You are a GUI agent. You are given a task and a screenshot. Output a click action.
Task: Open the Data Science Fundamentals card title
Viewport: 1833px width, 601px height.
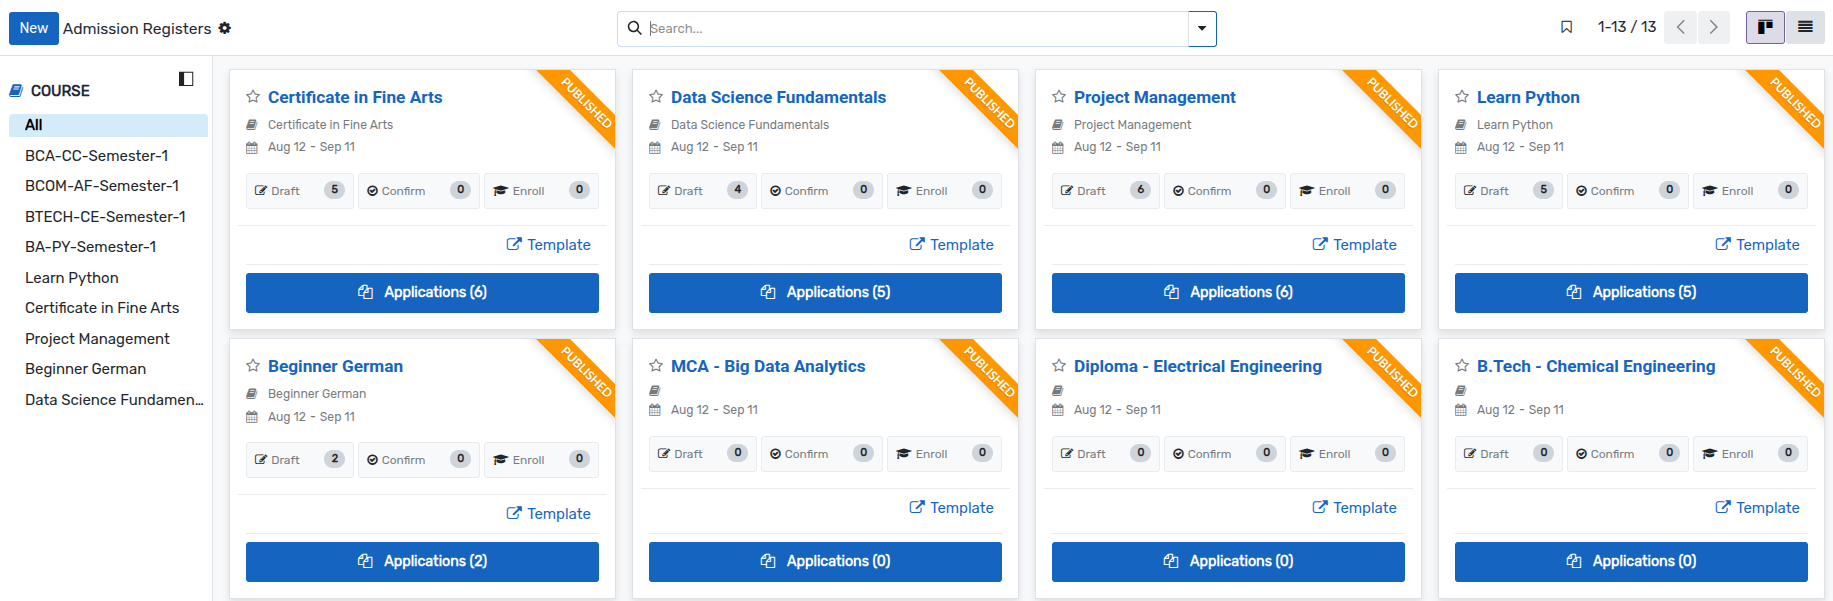pyautogui.click(x=778, y=97)
